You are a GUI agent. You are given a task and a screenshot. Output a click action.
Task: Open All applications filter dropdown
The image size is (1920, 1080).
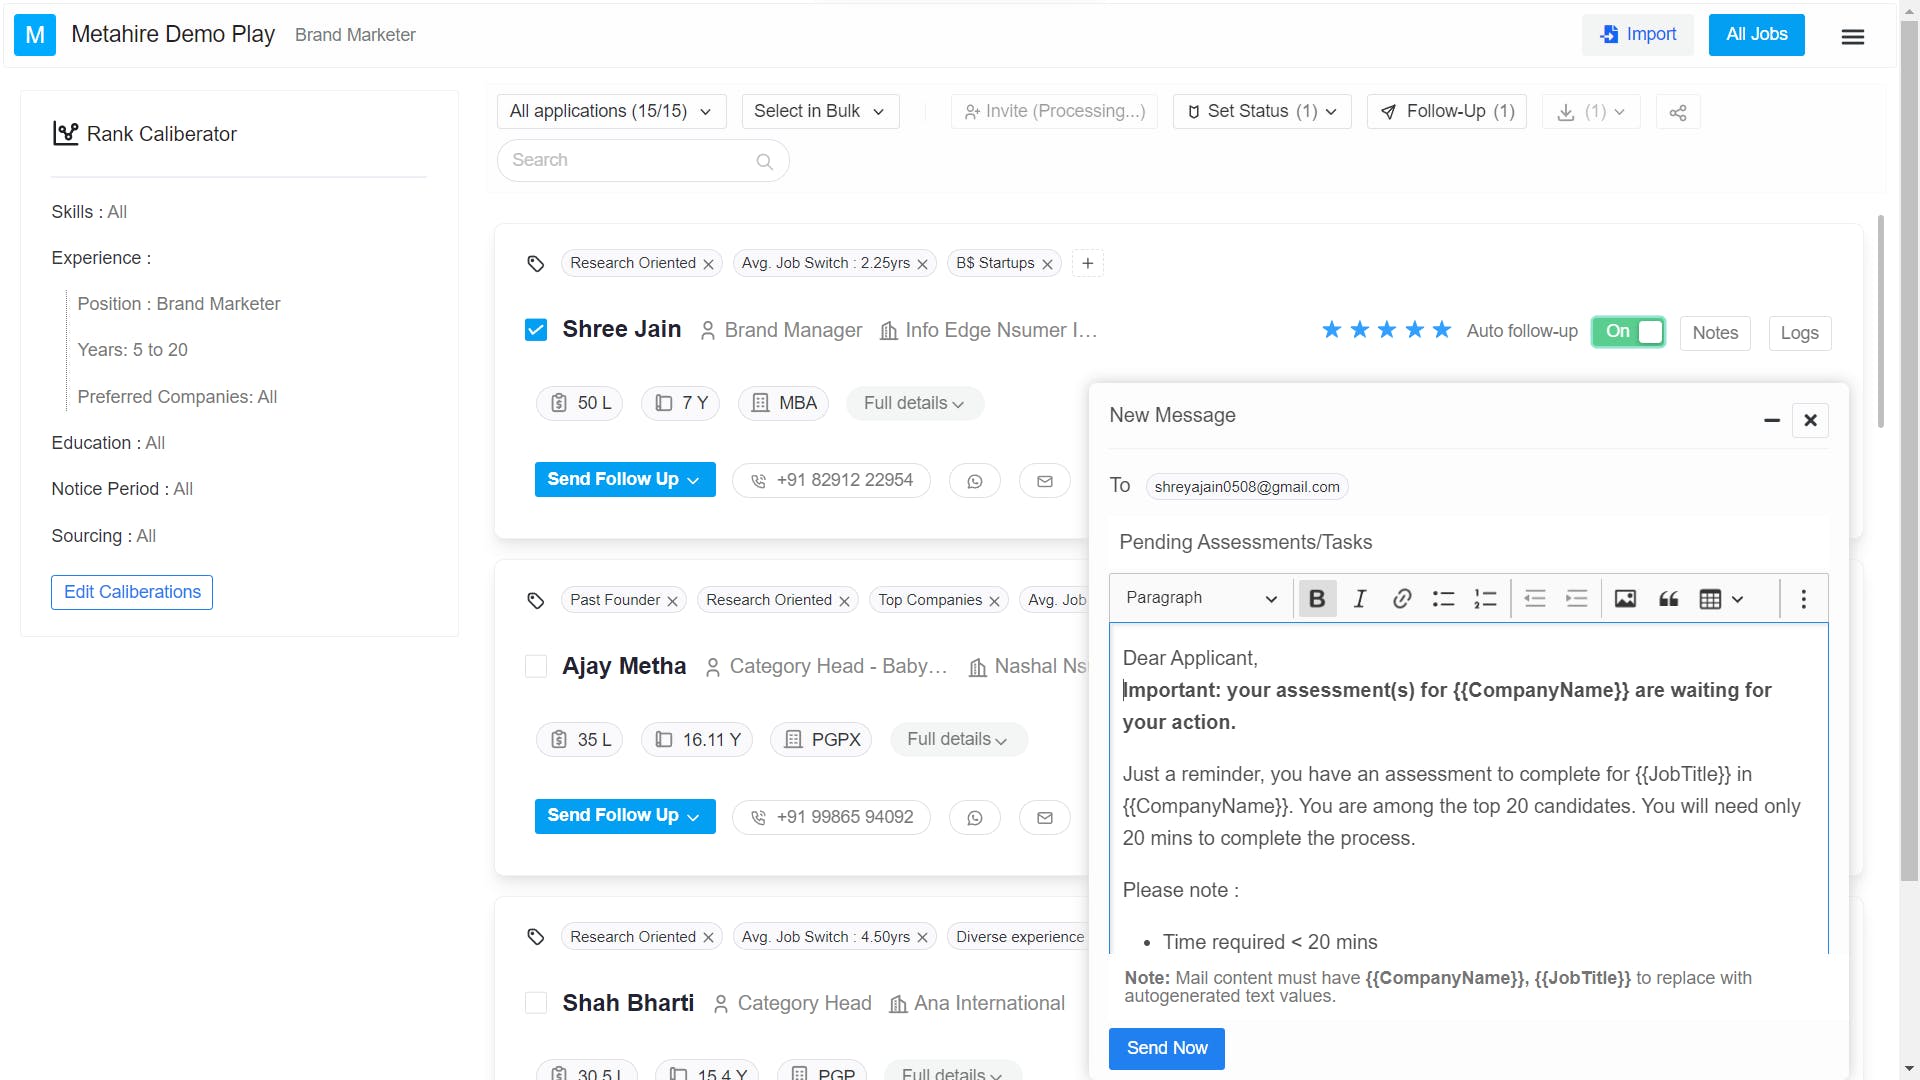(x=610, y=111)
